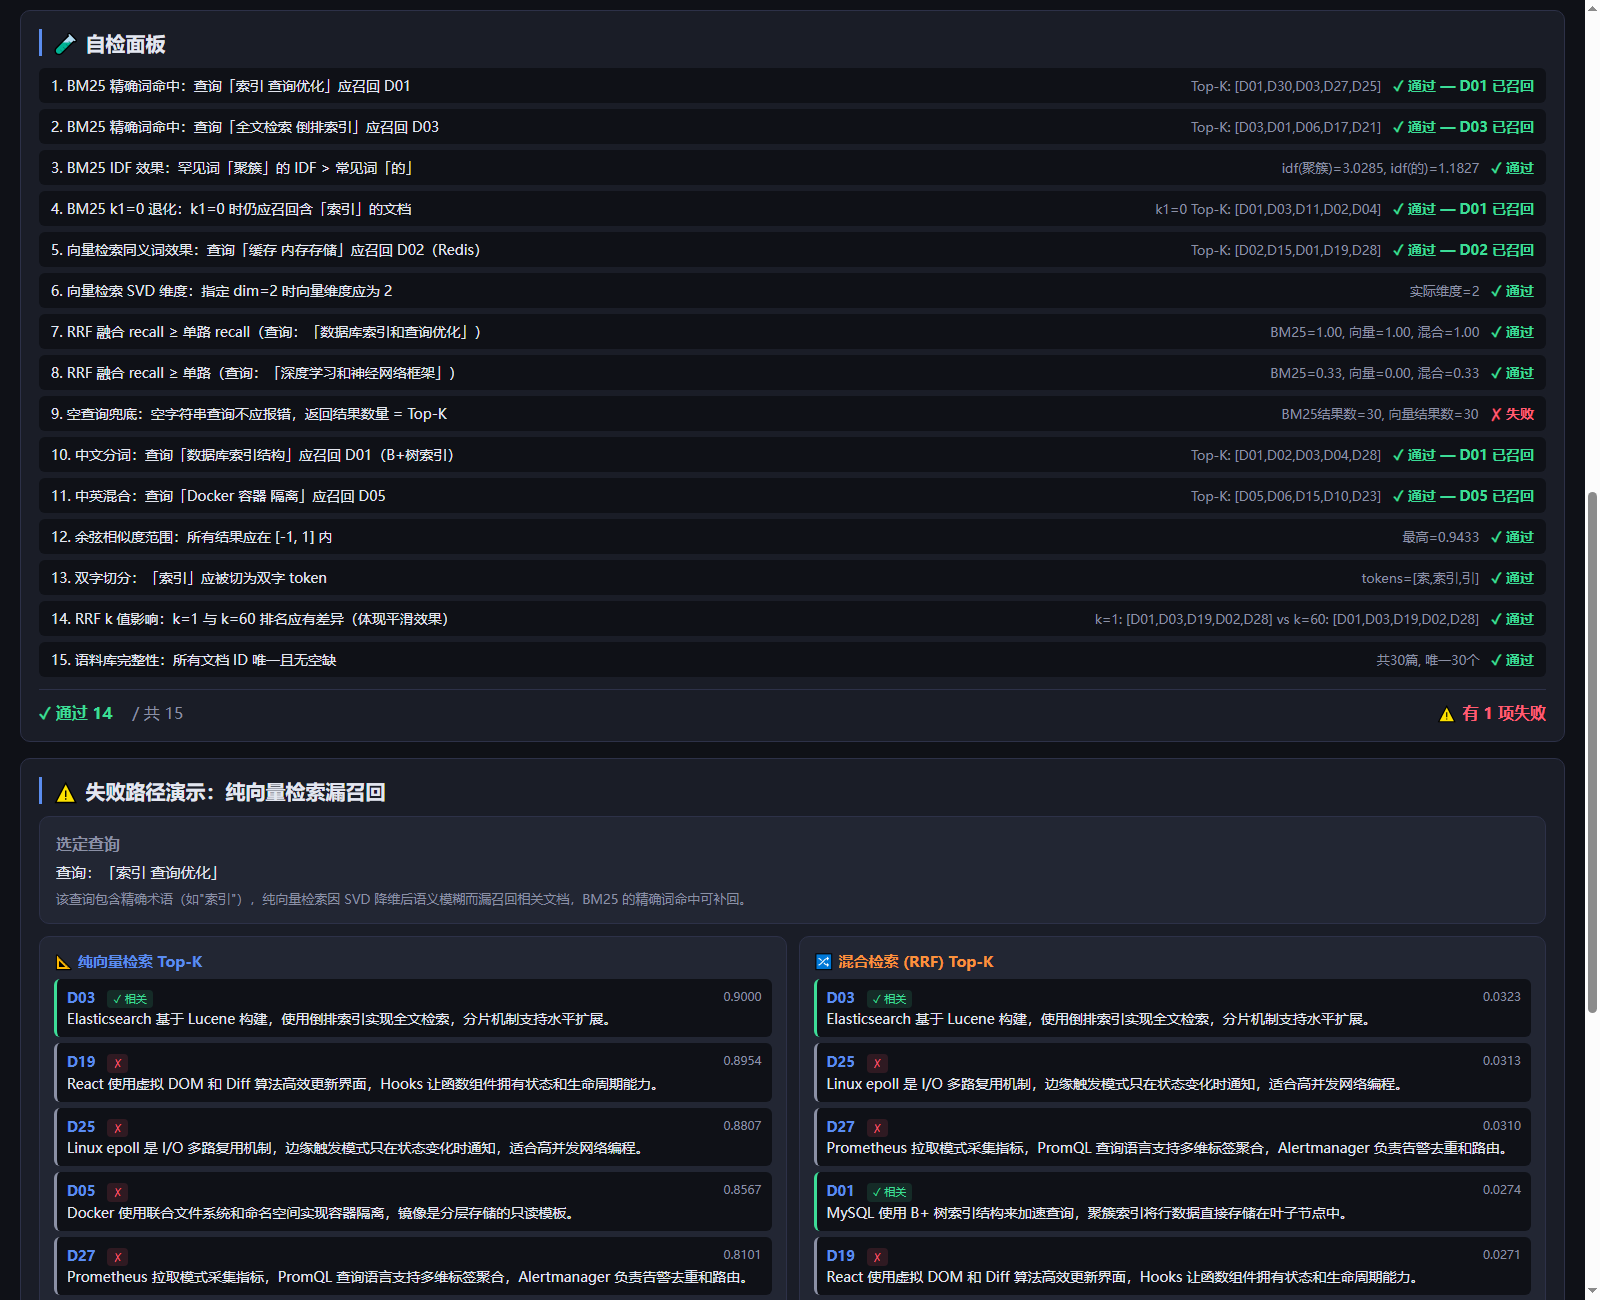Click the 相关 badge on D03 in 纯向量检索
Screen dimensions: 1600x1300
tap(130, 999)
